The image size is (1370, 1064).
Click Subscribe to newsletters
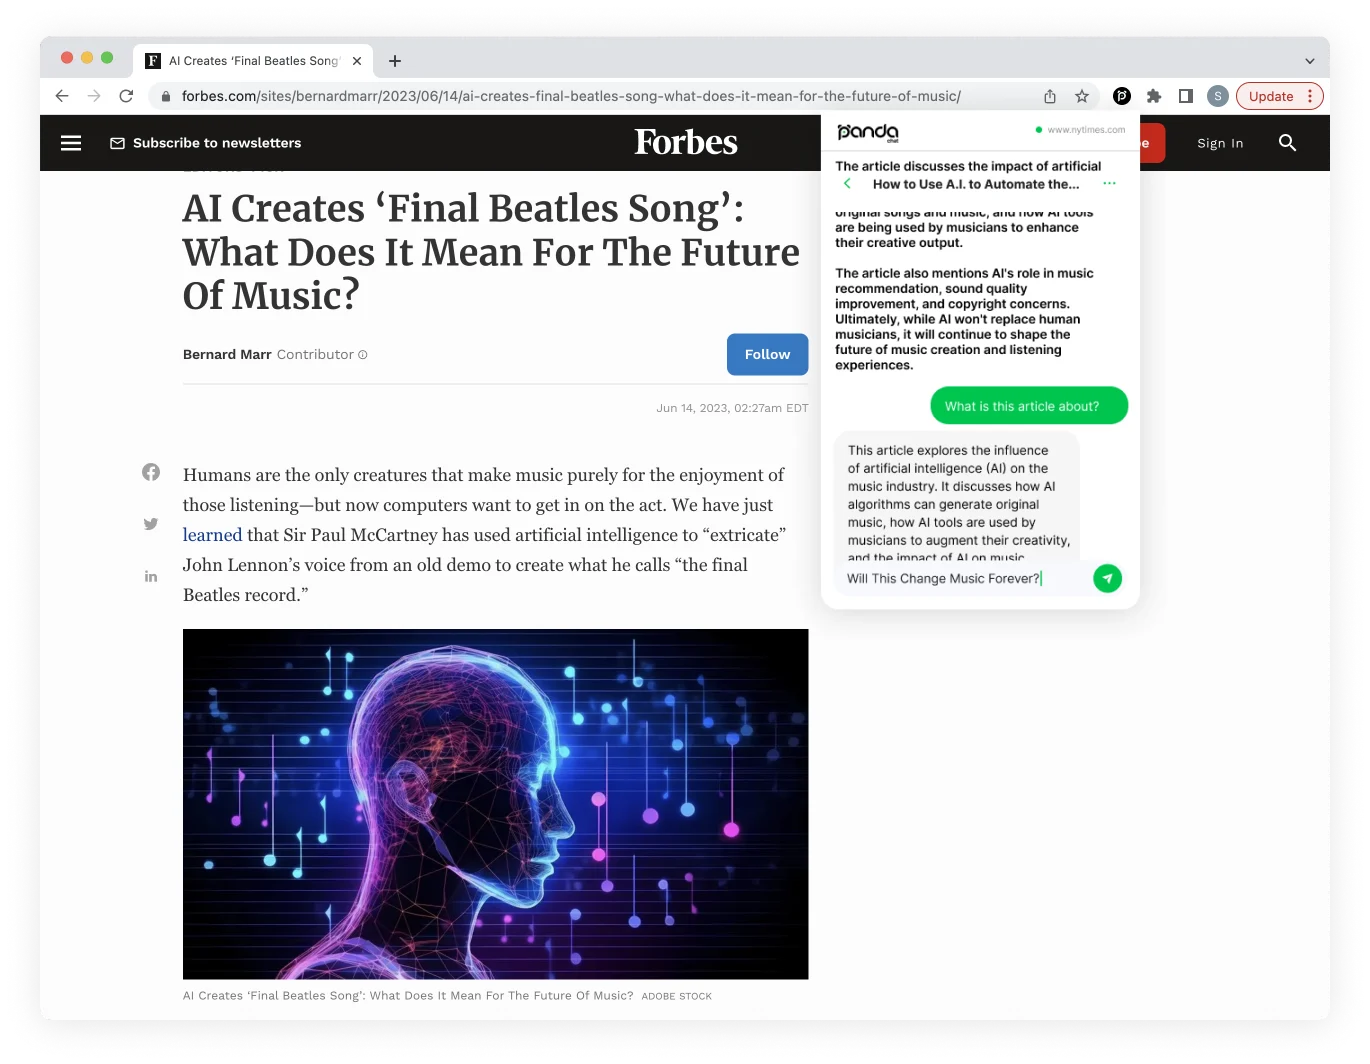217,143
